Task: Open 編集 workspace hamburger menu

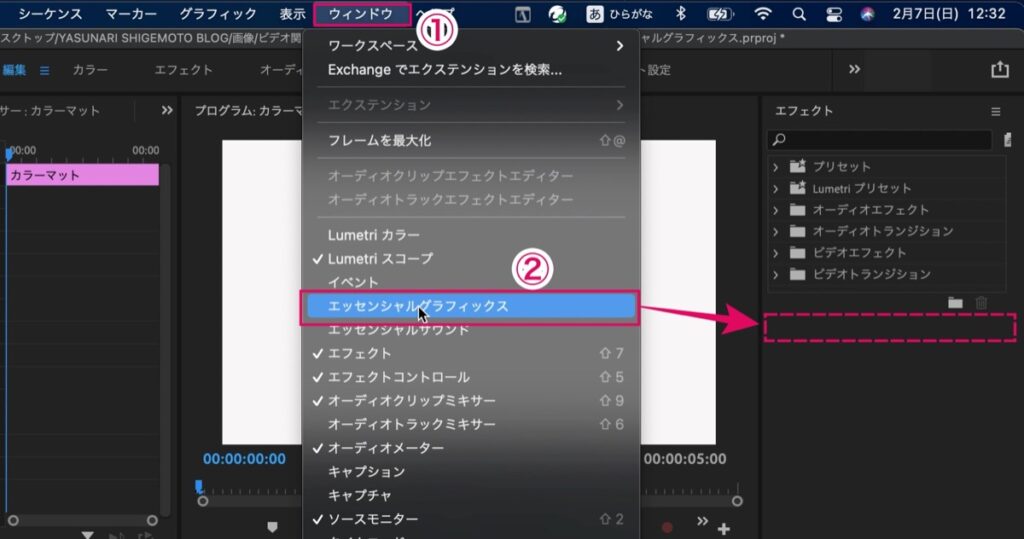Action: (44, 71)
